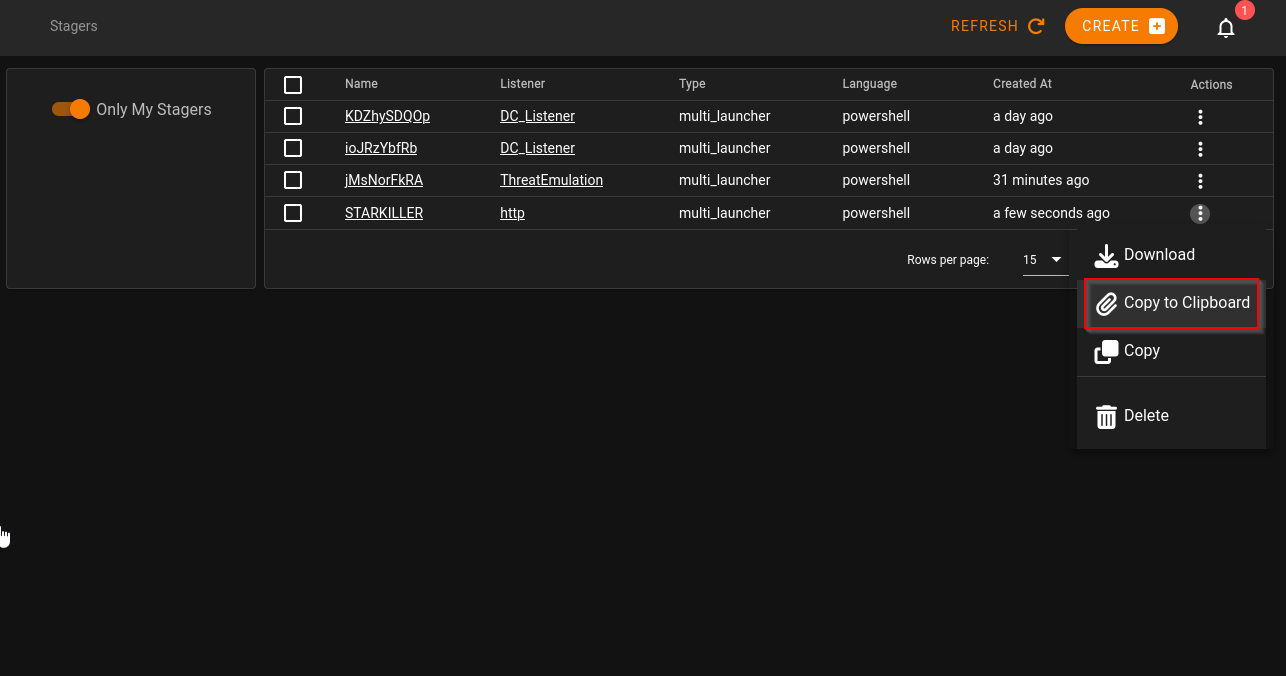The image size is (1286, 676).
Task: Open DC_Listener link in ioJRzYbfRb row
Action: pos(537,148)
